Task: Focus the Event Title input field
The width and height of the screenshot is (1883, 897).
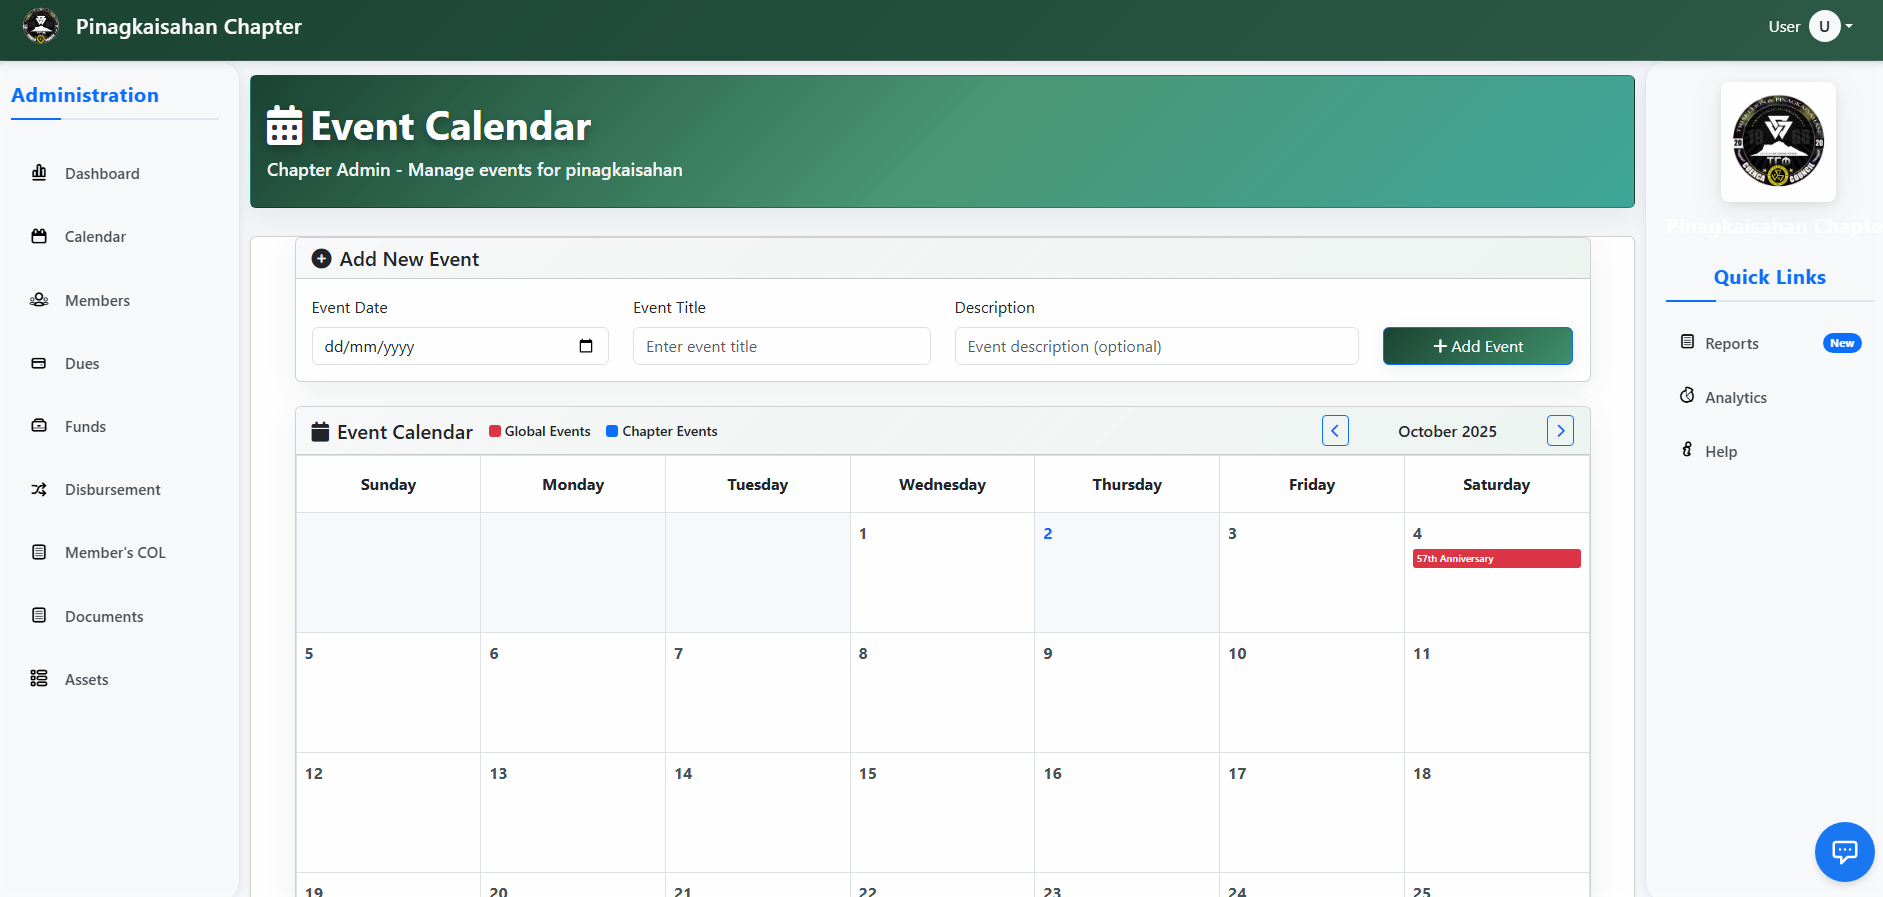Action: [x=781, y=346]
